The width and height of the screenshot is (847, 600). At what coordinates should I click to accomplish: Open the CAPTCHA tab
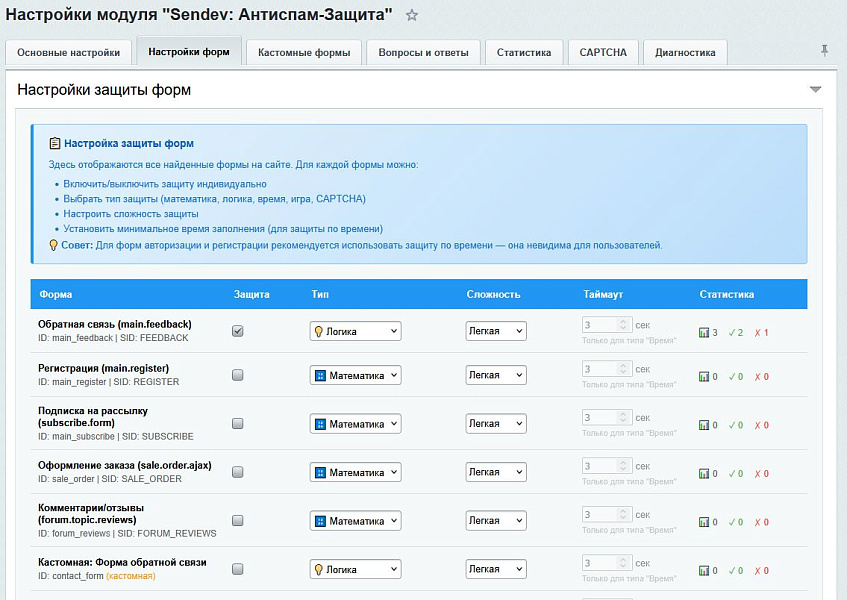pos(603,53)
